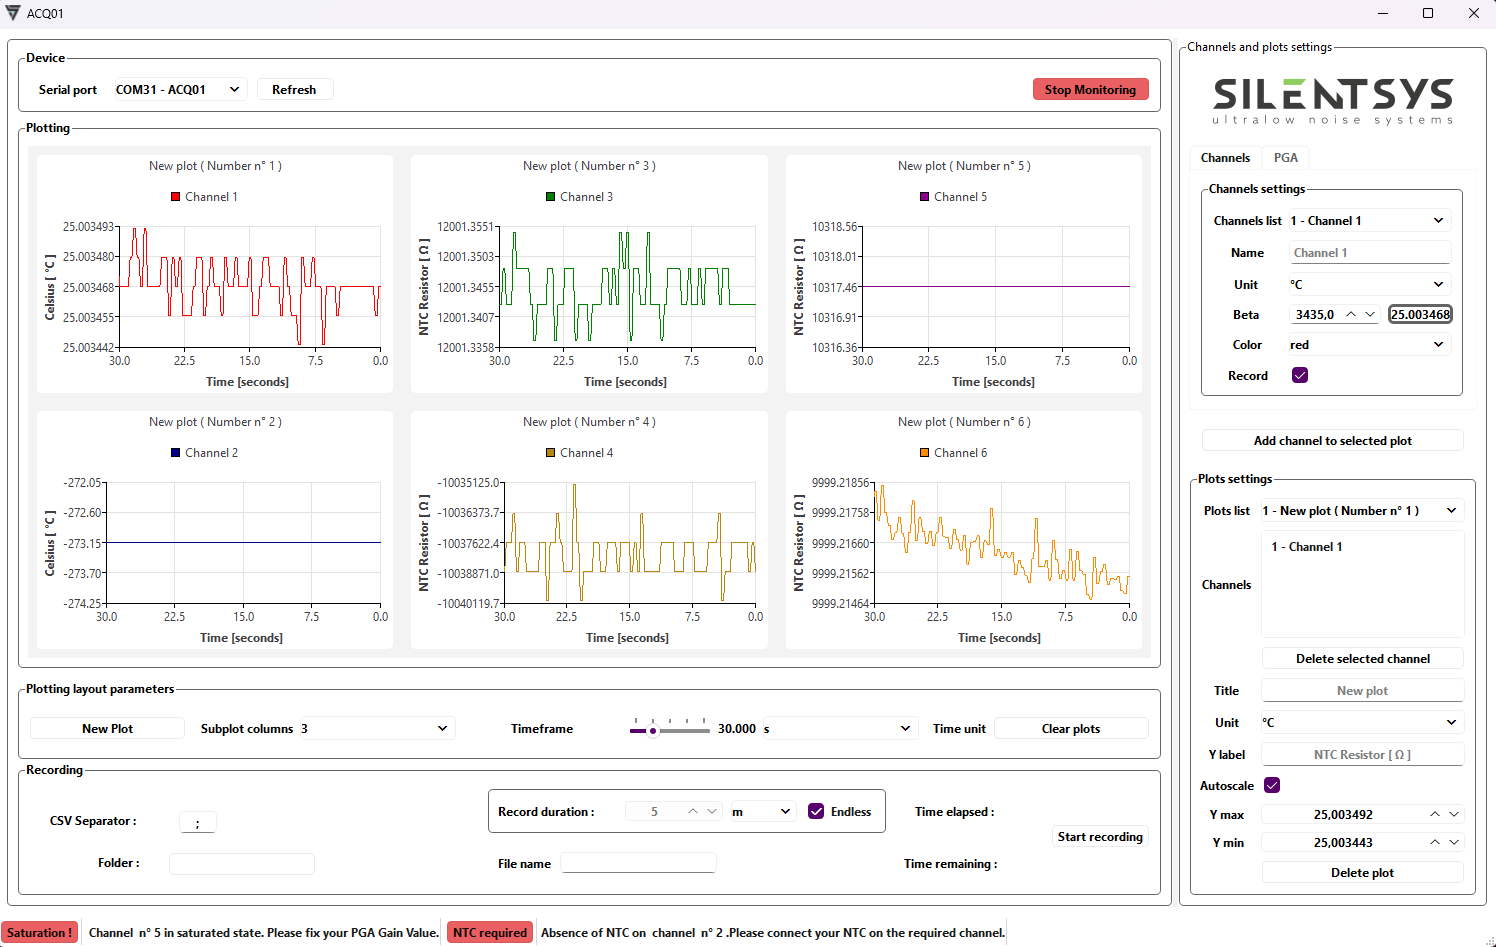
Task: Open the Color red dropdown
Action: (x=1368, y=344)
